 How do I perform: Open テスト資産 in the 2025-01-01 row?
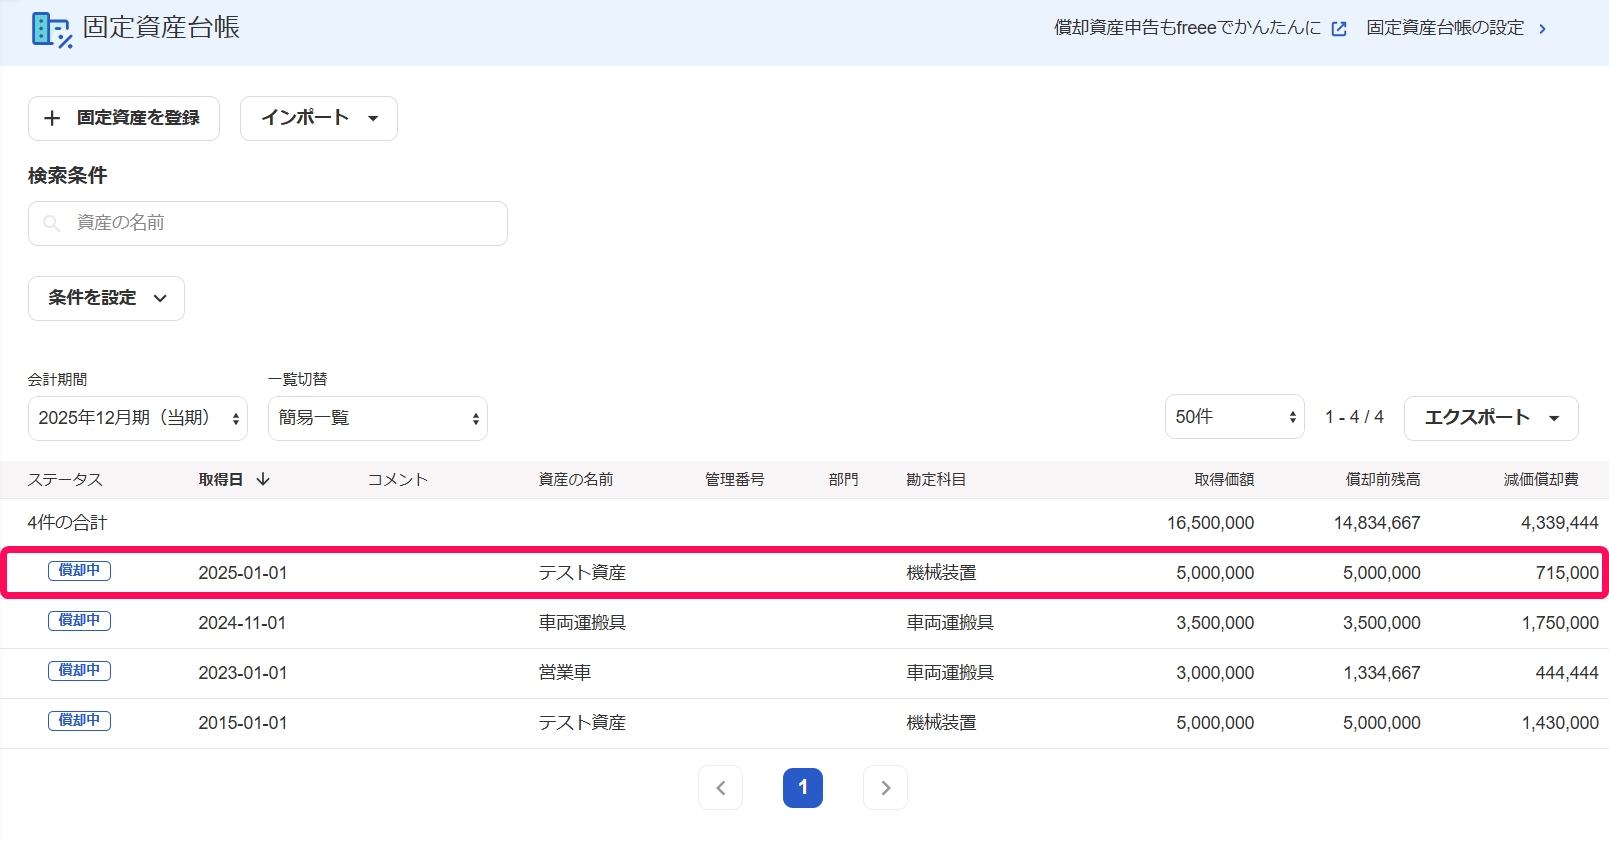click(582, 573)
